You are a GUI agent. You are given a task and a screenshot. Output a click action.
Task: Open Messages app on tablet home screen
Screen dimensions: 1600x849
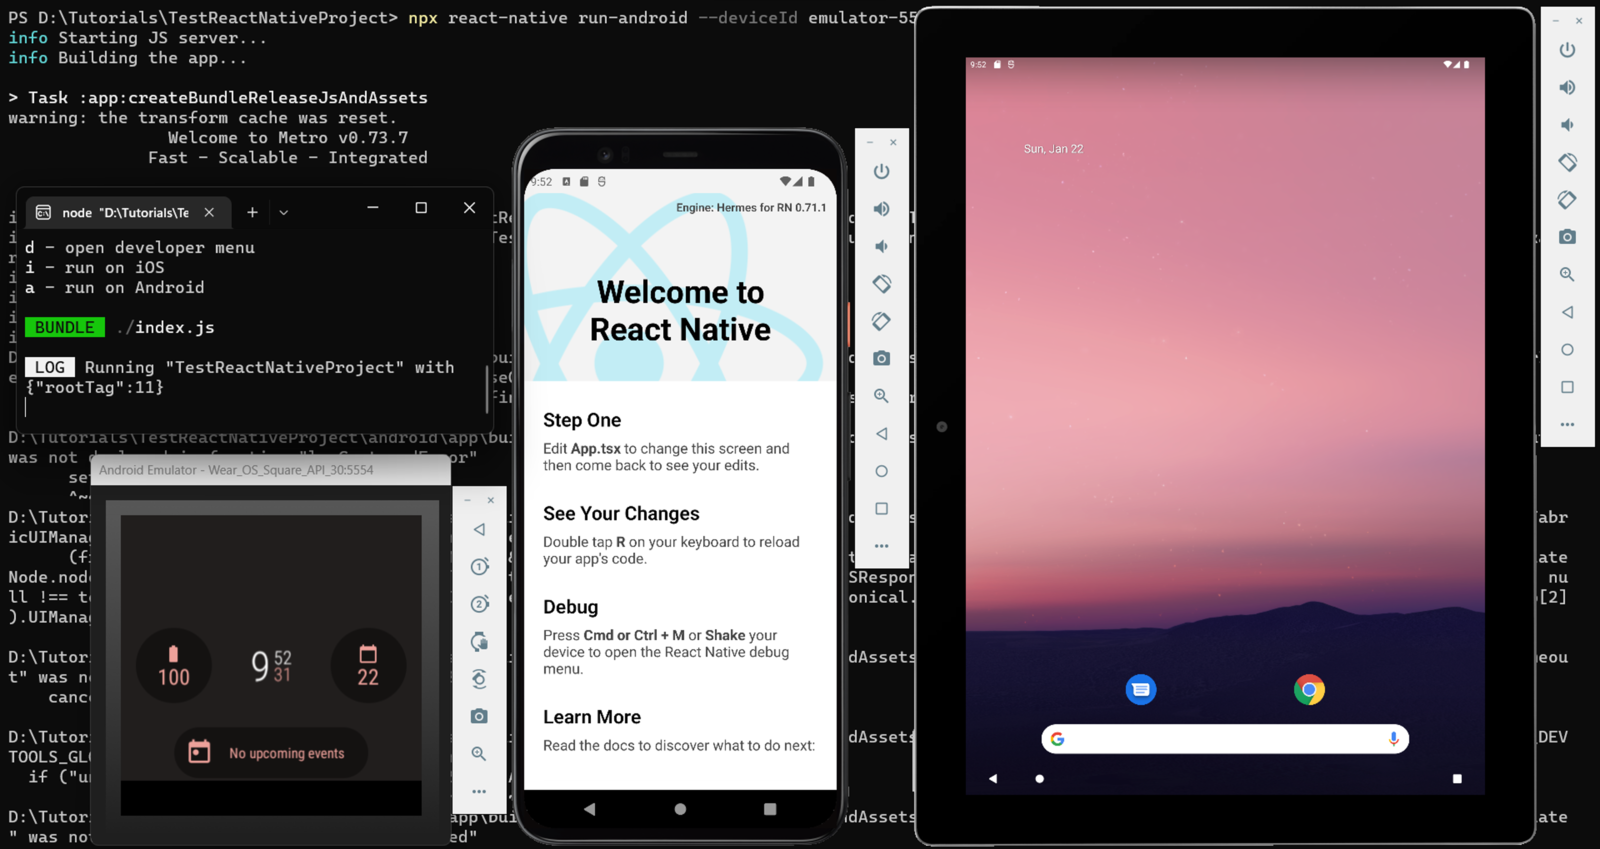click(1141, 690)
